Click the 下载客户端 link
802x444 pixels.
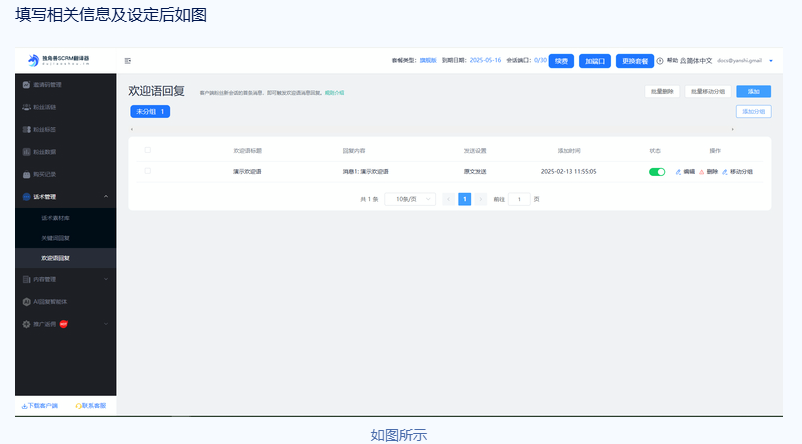point(42,406)
